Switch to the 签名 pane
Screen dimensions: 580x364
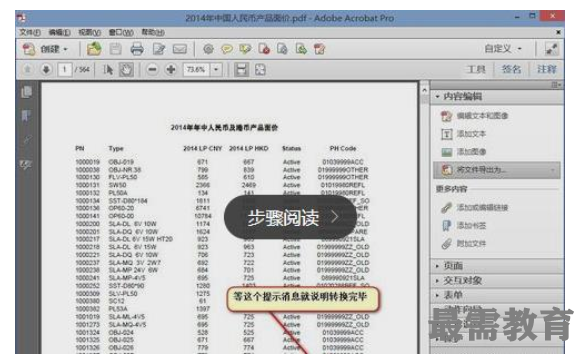(x=512, y=69)
